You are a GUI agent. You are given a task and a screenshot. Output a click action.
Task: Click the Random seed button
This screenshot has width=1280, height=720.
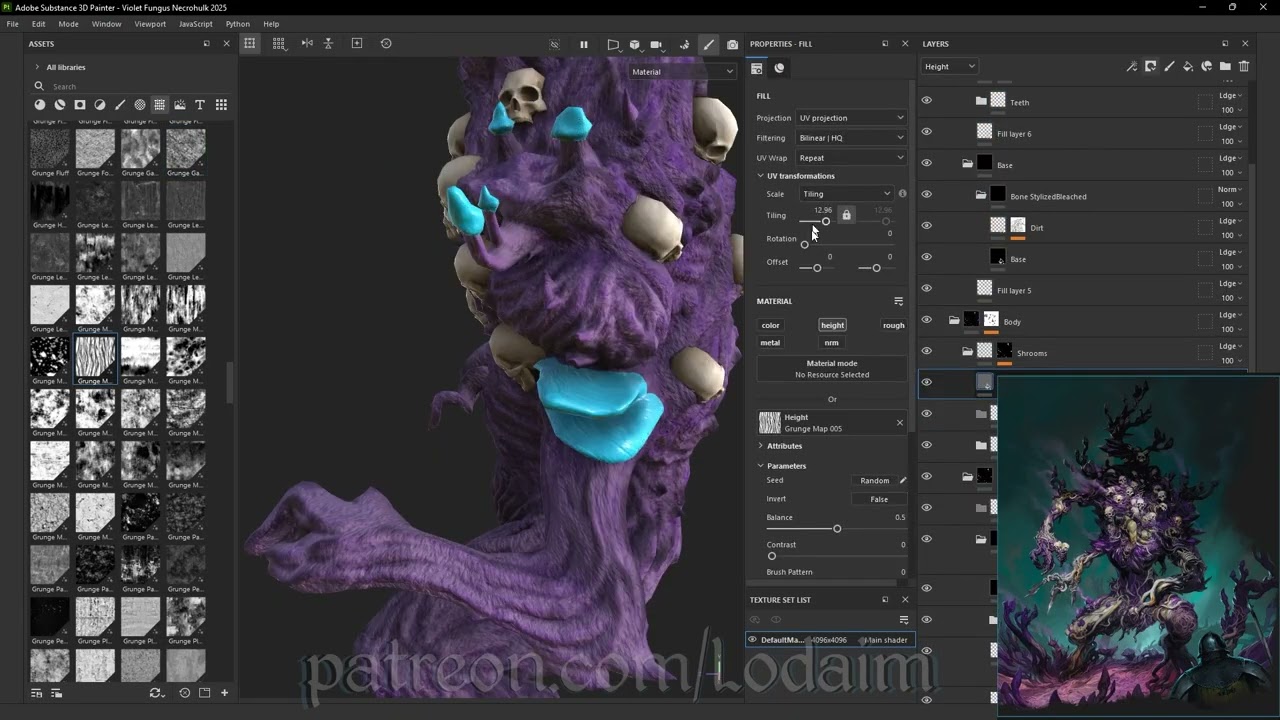point(874,481)
